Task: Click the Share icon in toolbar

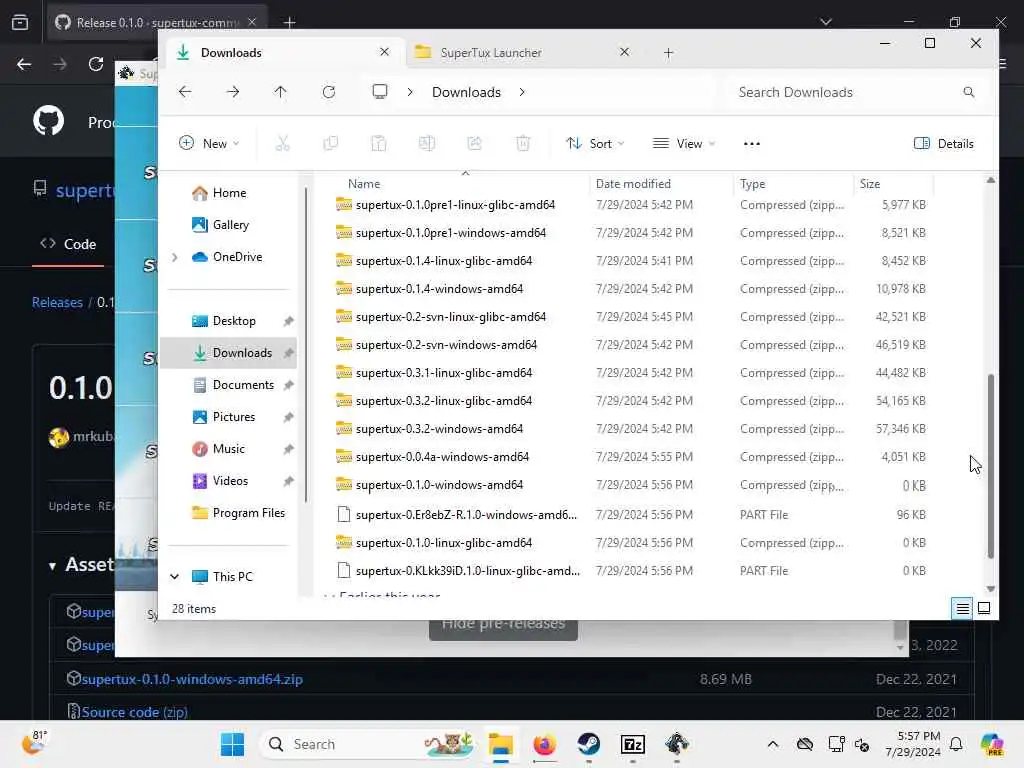Action: (475, 144)
